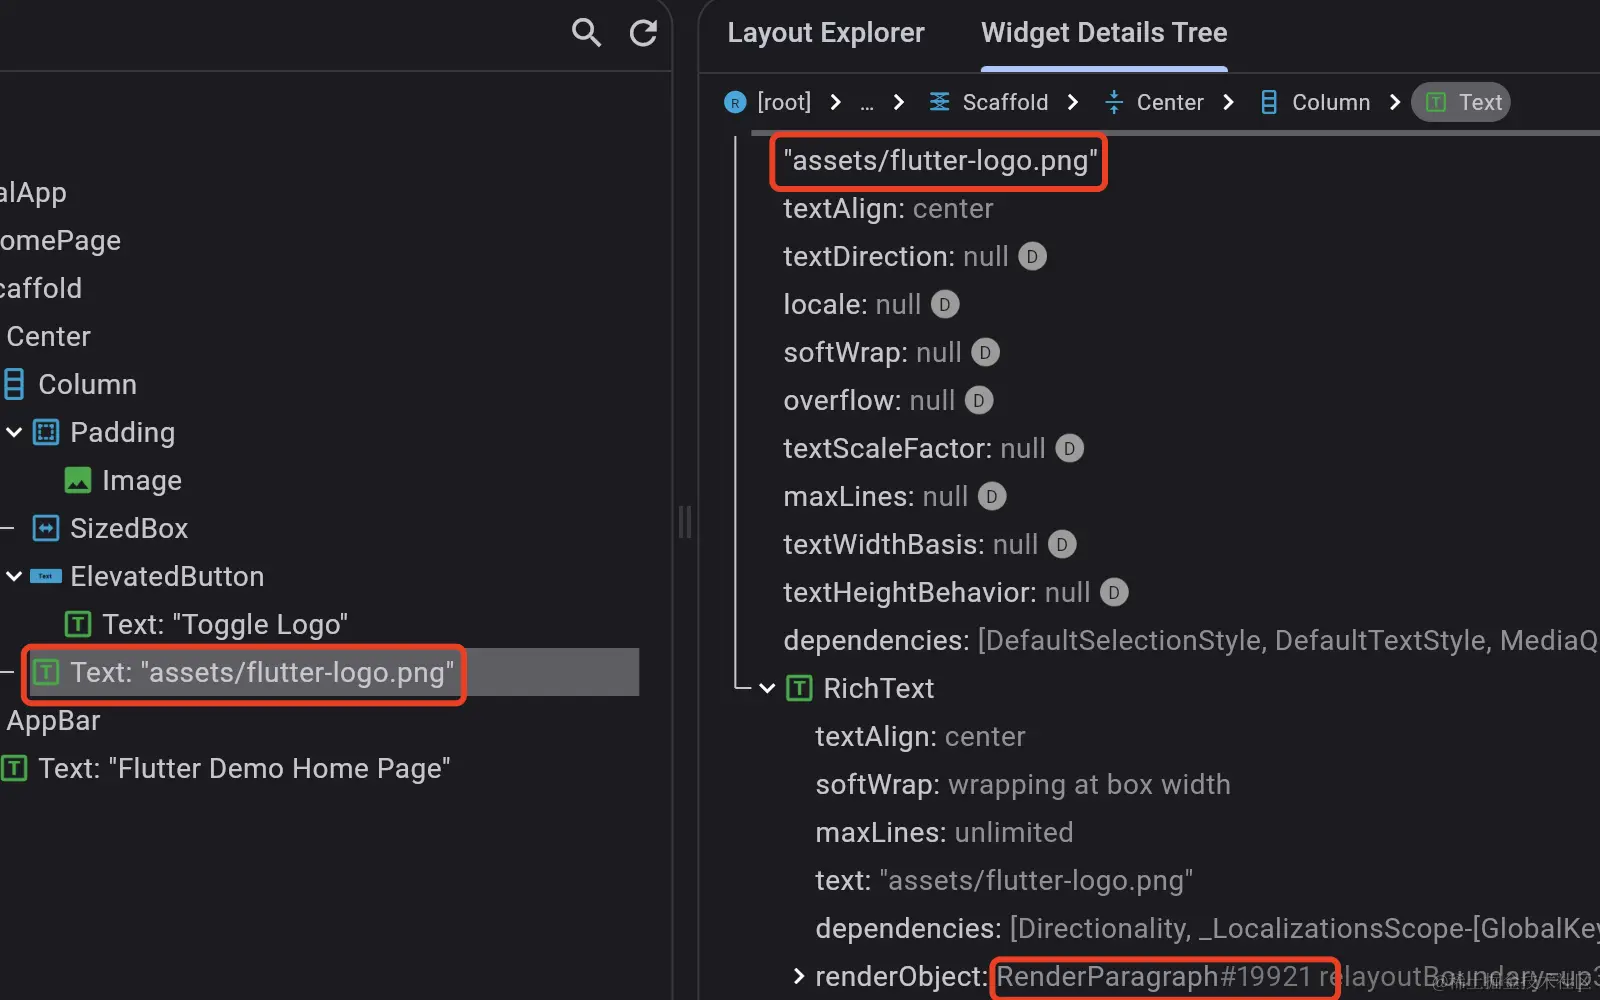The image size is (1600, 1000).
Task: Select the Widget Details Tree tab
Action: (x=1104, y=33)
